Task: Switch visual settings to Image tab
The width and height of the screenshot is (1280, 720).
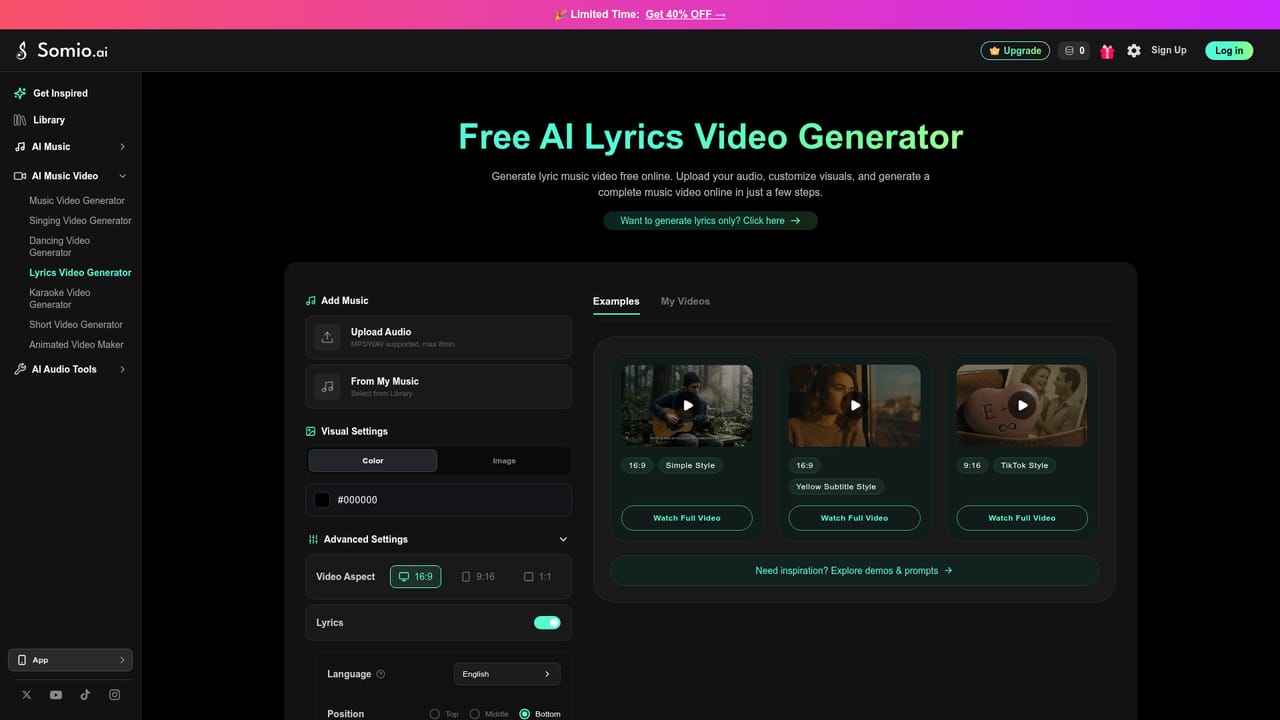Action: point(504,461)
